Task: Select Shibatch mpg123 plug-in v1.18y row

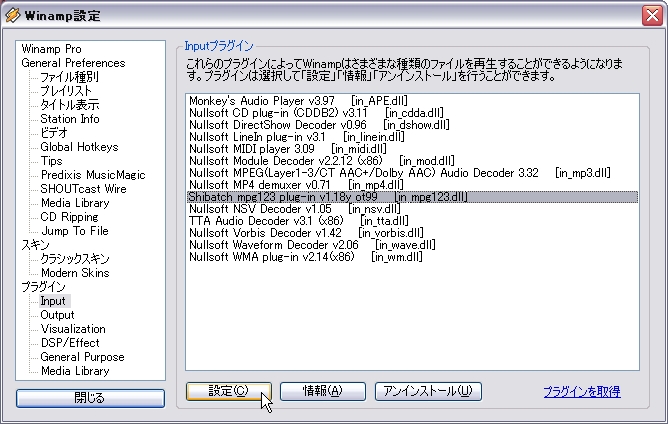Action: [x=412, y=197]
